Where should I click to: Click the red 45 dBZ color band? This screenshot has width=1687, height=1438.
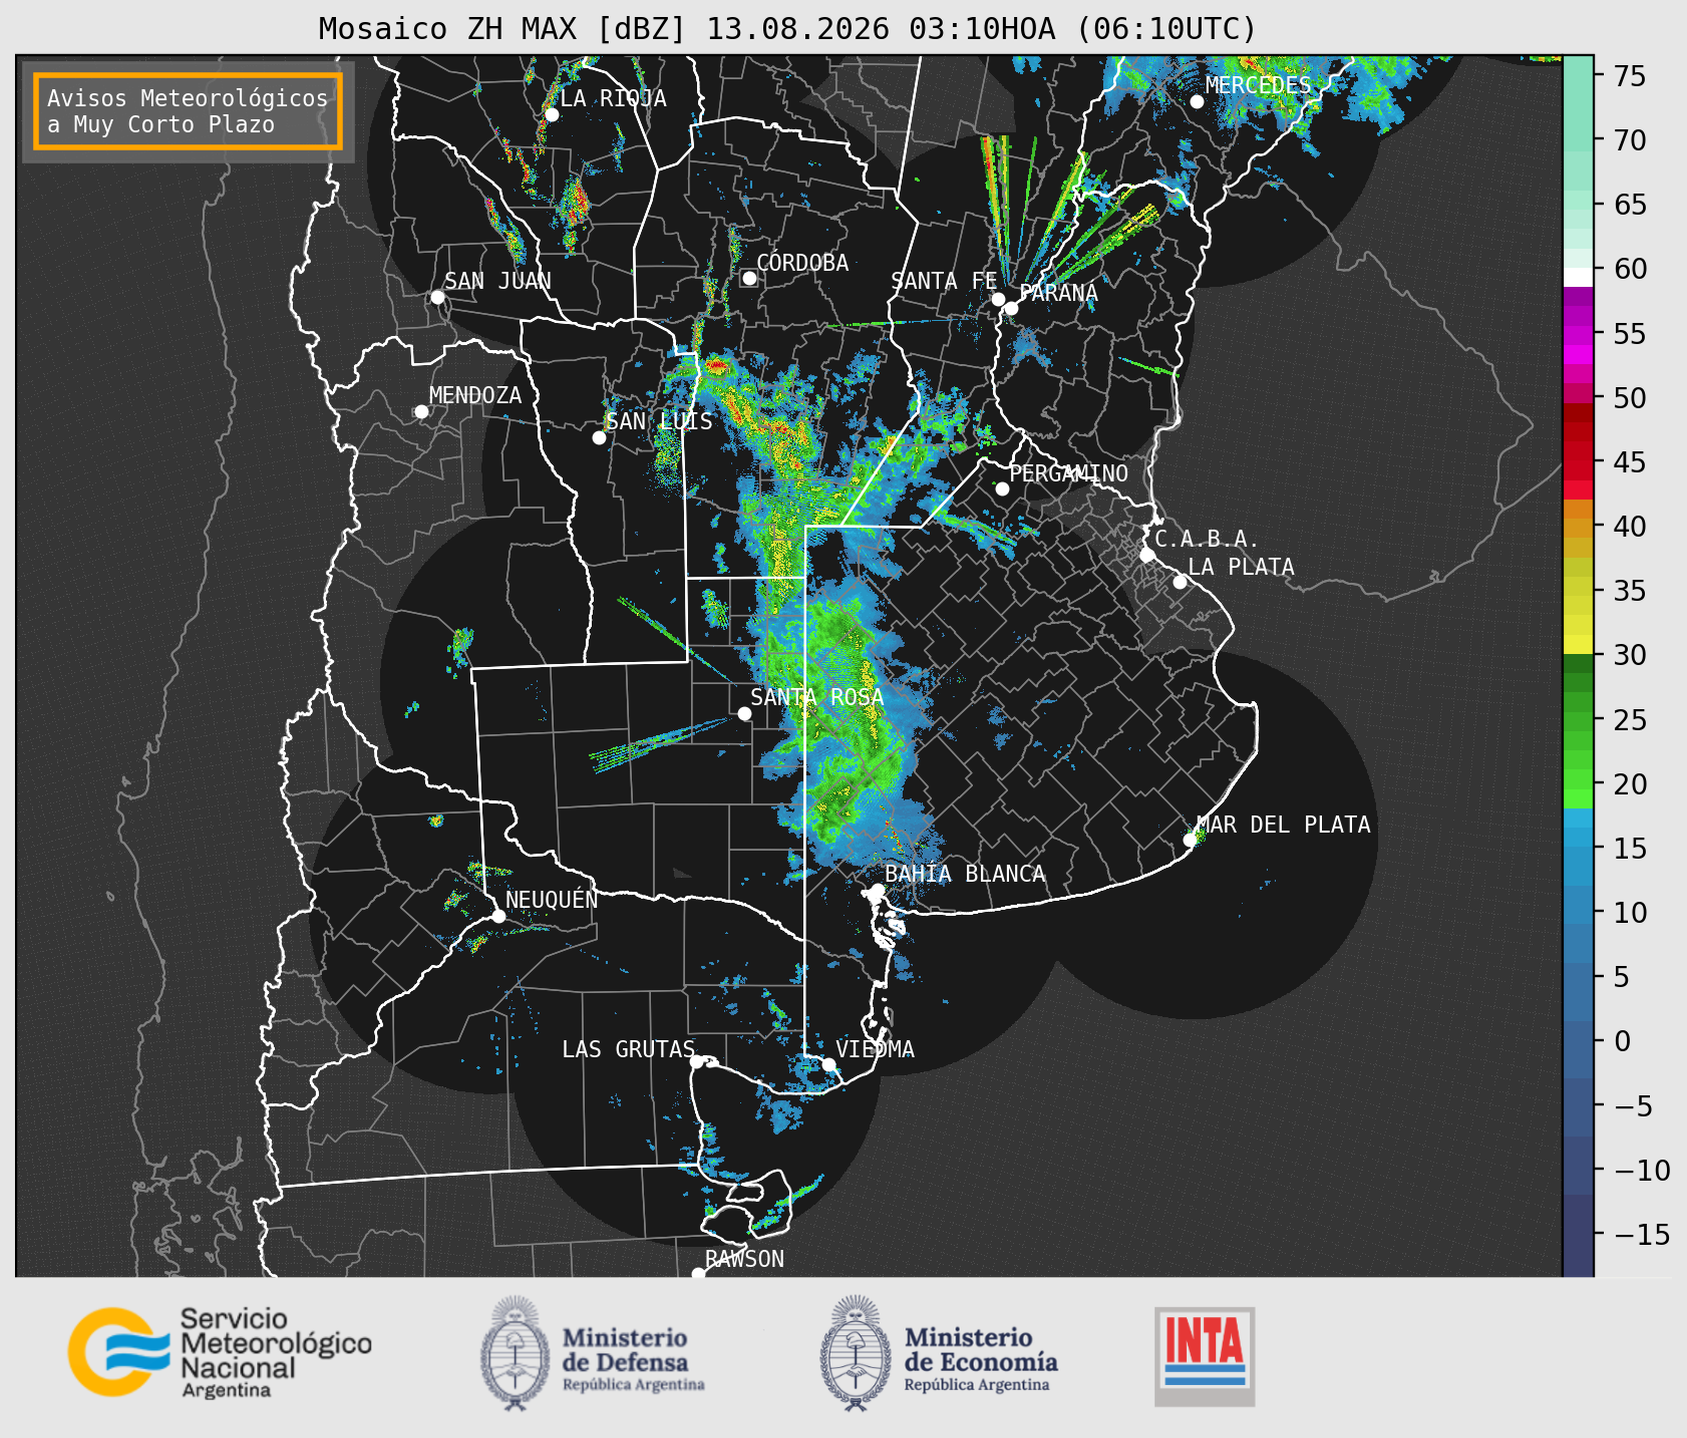pyautogui.click(x=1578, y=463)
